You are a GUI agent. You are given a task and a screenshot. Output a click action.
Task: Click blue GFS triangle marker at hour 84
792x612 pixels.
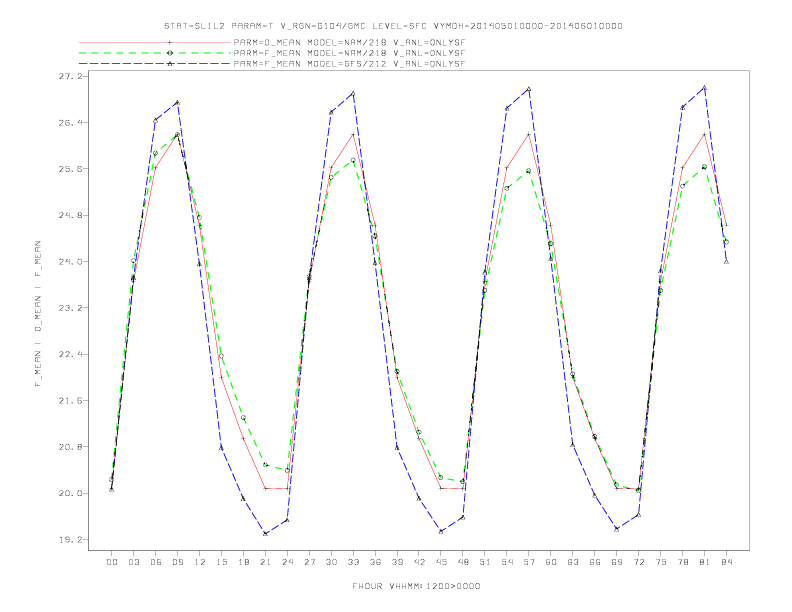tap(726, 262)
